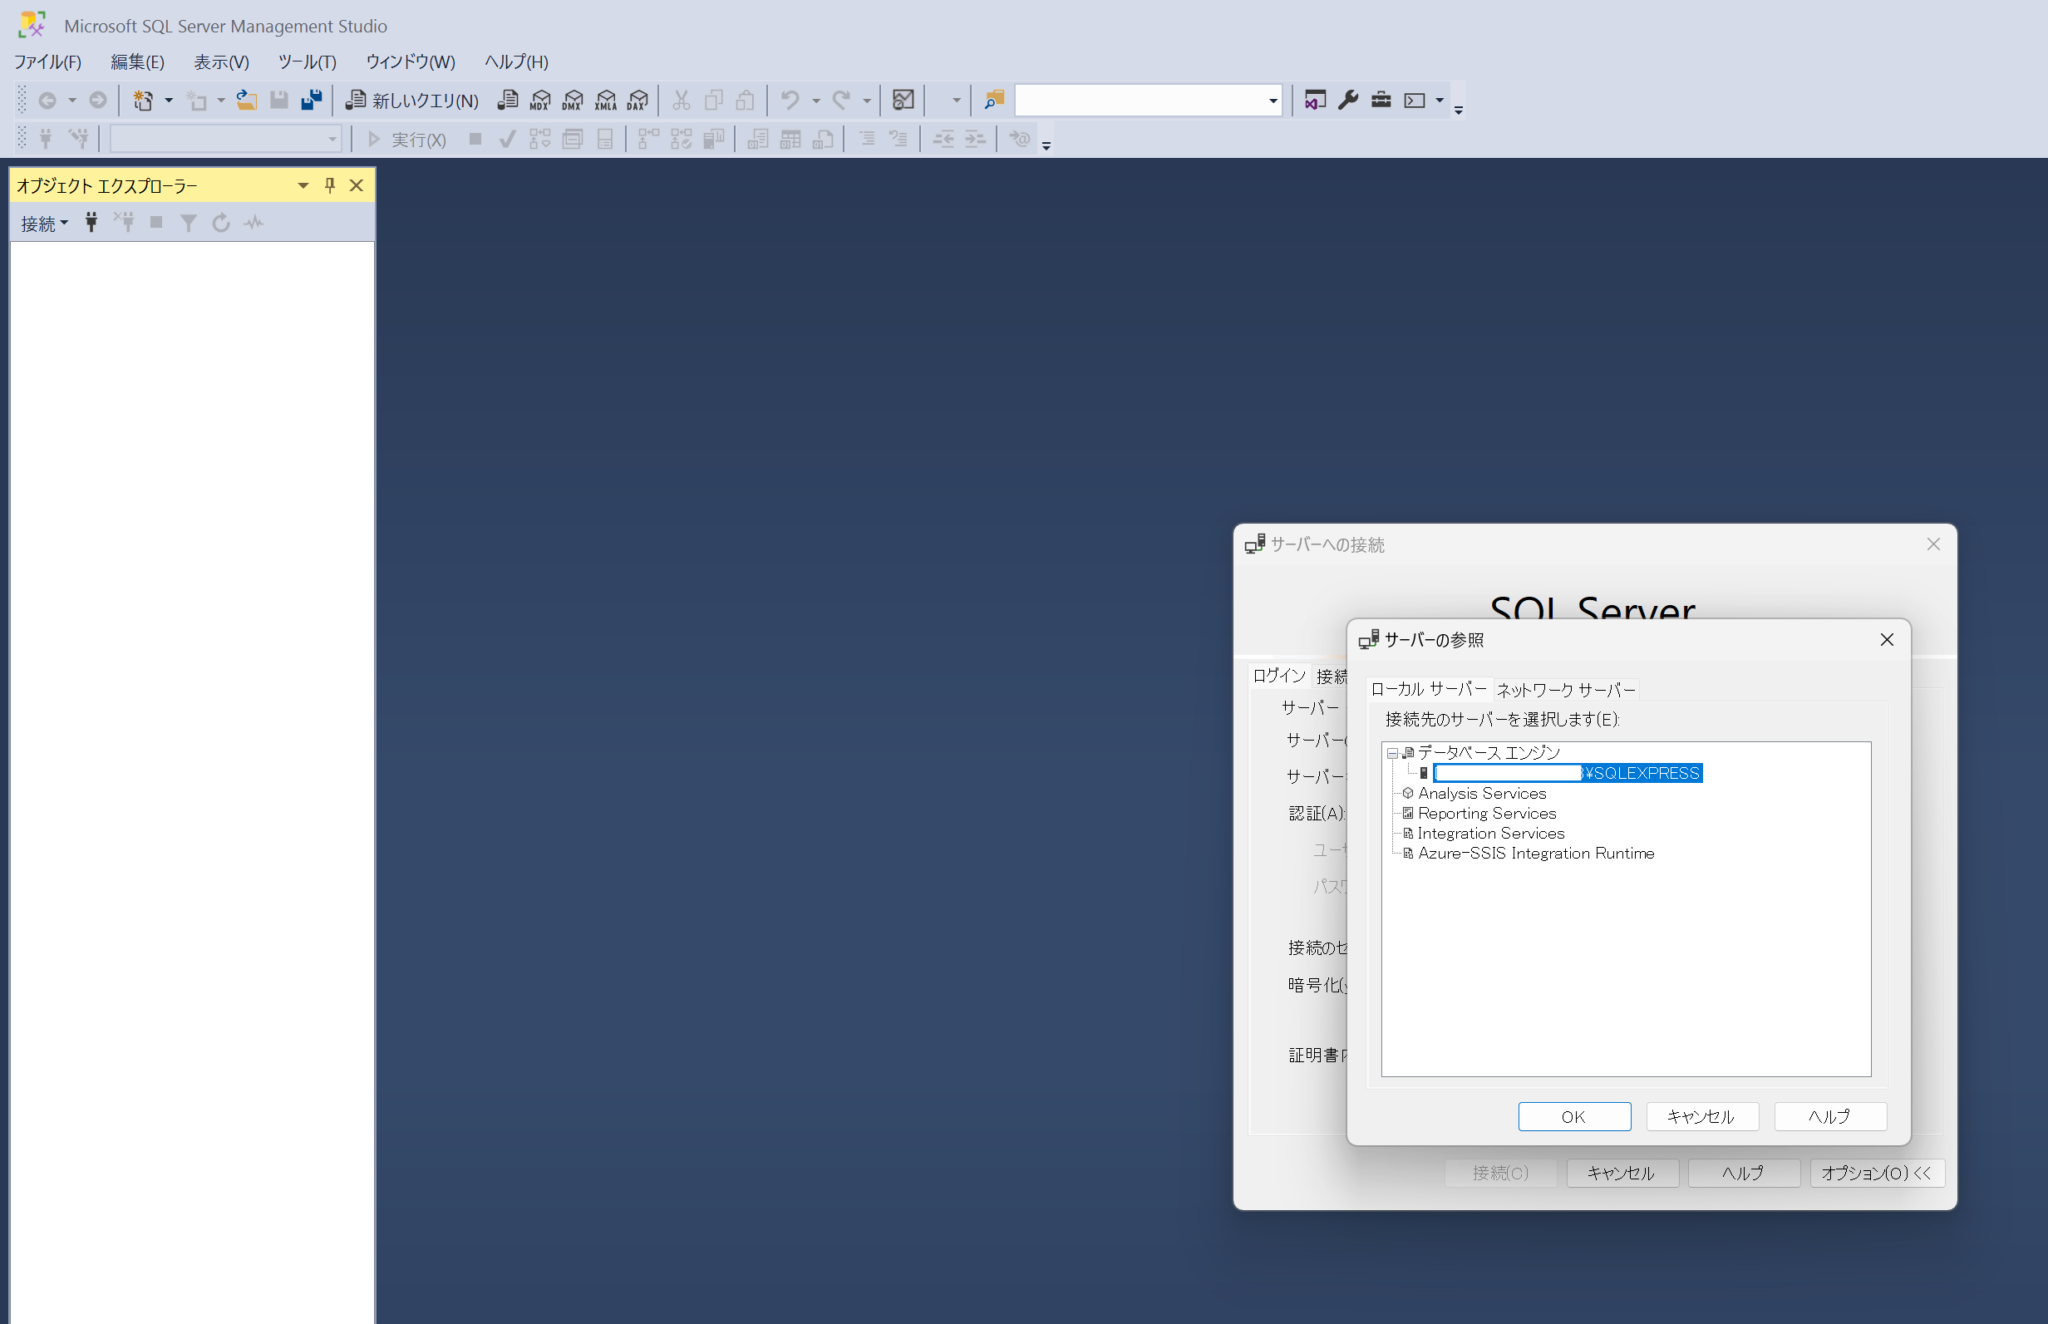Refresh the Object Explorer tree

coord(220,222)
